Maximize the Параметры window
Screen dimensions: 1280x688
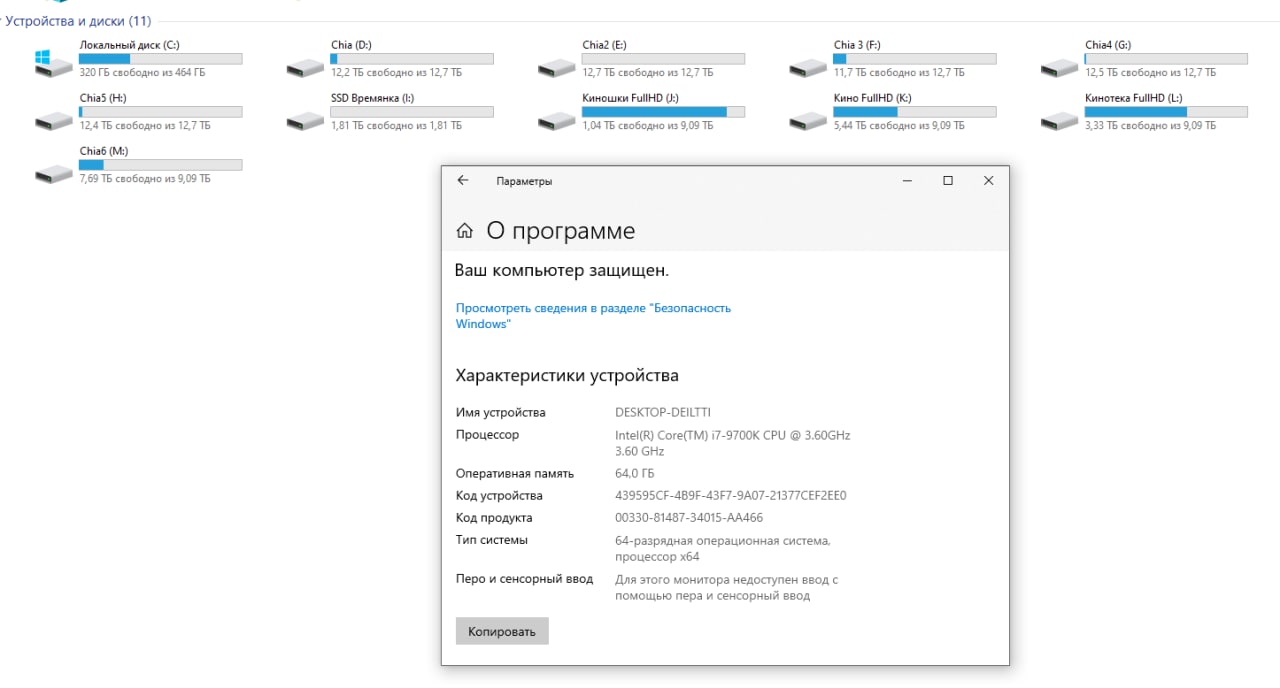coord(948,181)
